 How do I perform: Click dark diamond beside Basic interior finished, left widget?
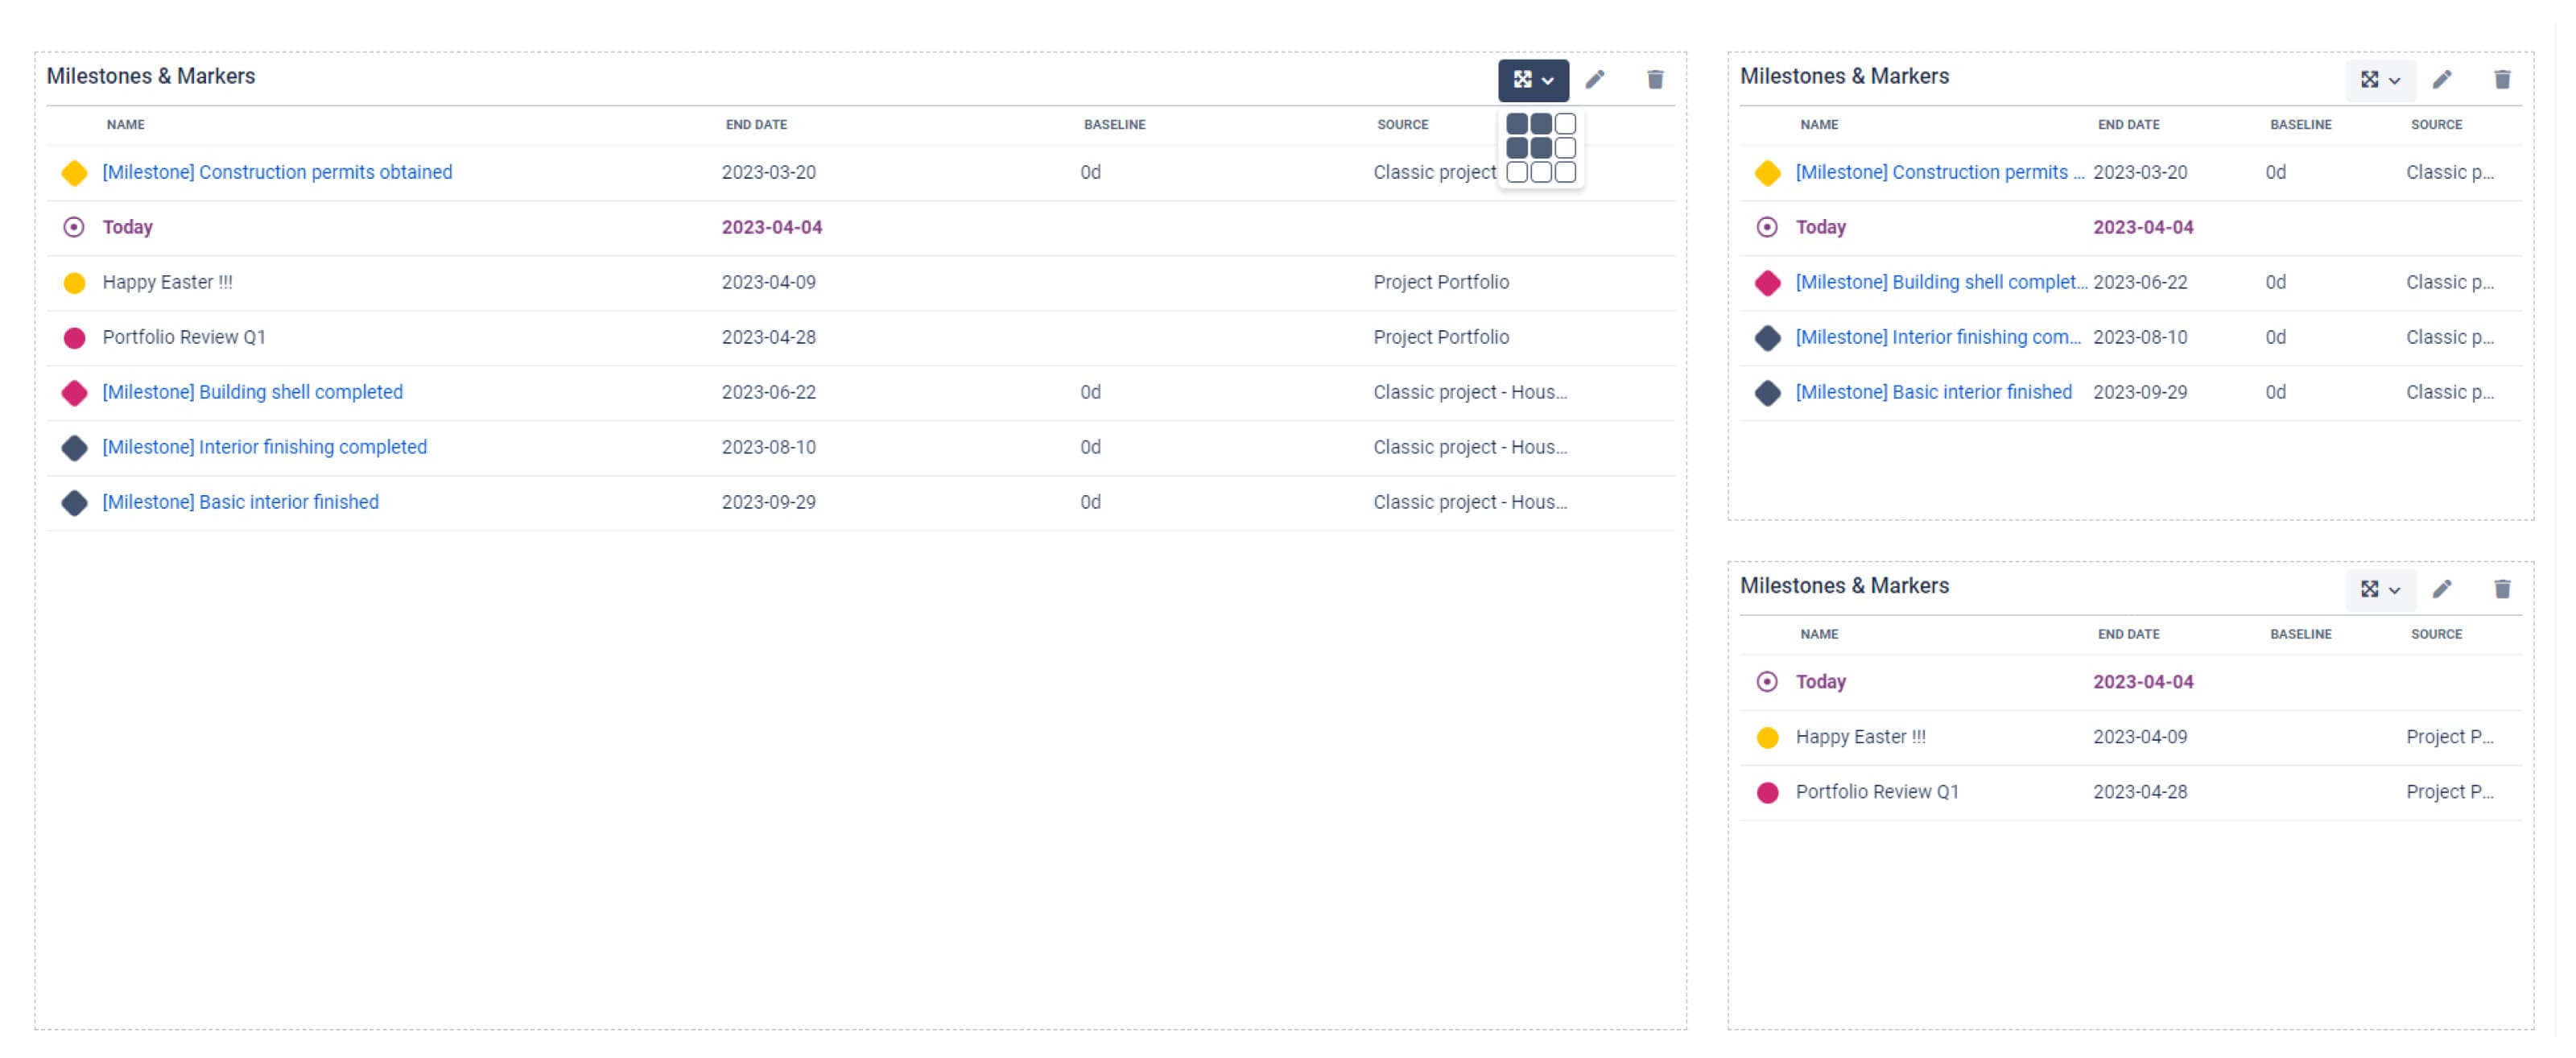pyautogui.click(x=74, y=503)
